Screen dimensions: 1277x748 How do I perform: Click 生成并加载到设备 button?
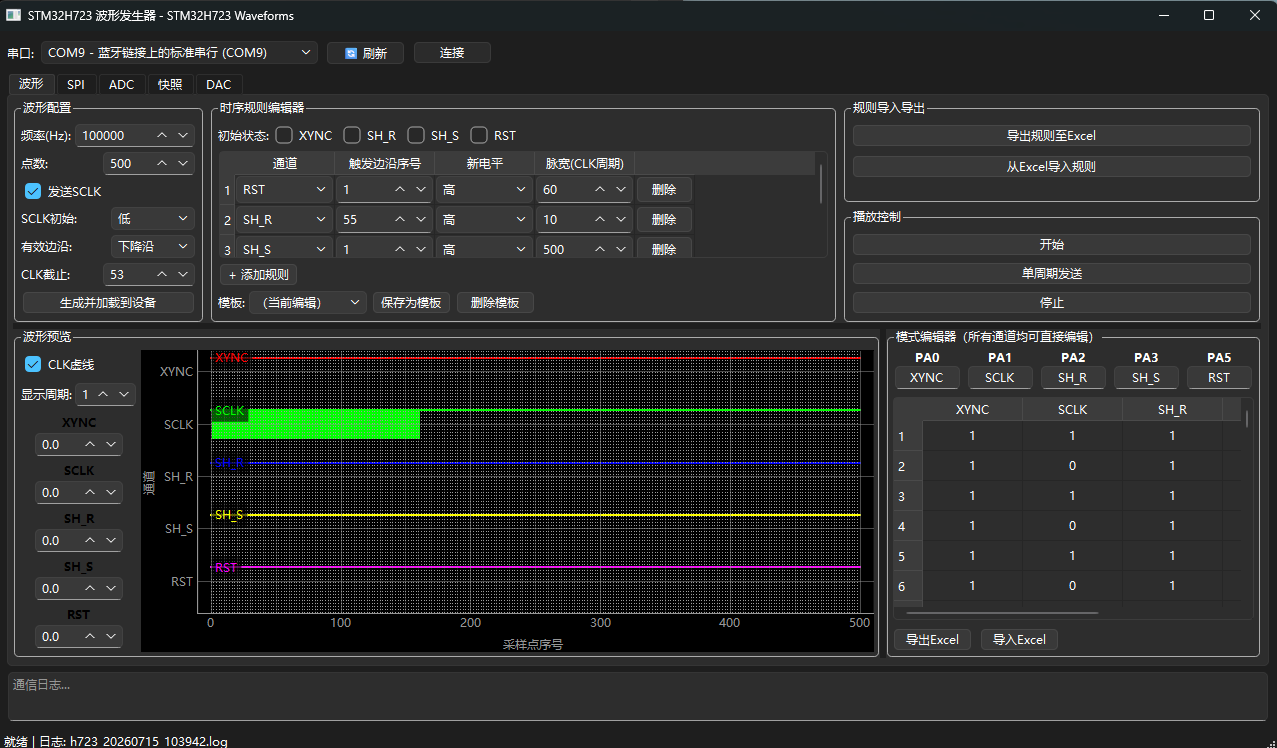pos(108,302)
